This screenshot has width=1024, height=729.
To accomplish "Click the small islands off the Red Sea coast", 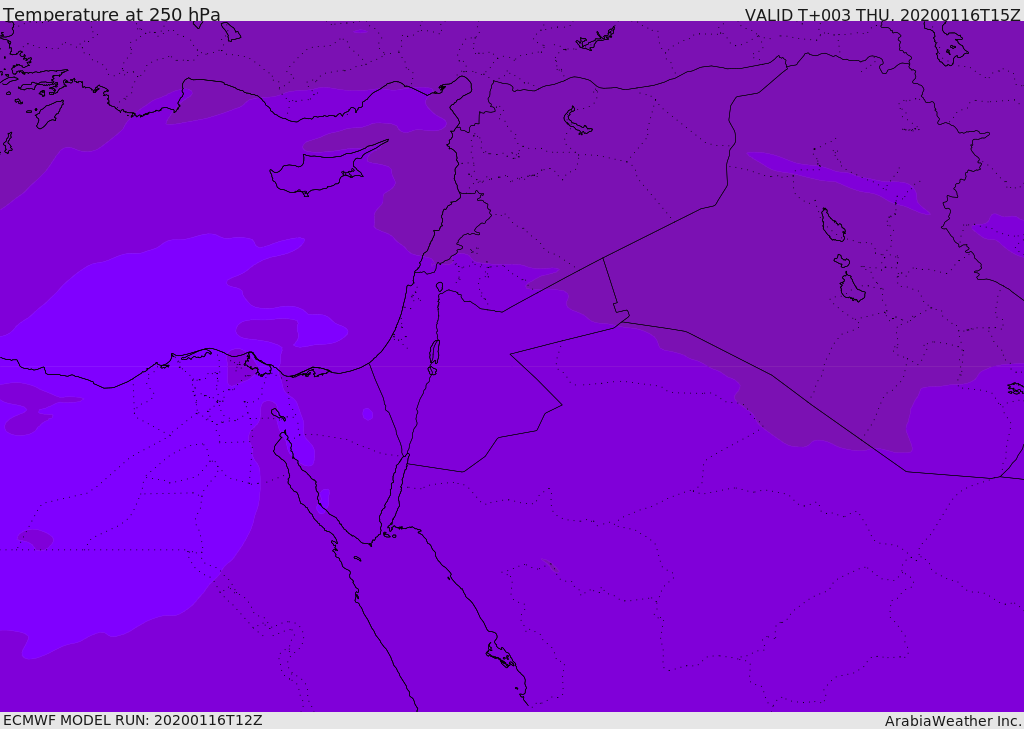I will 500,655.
